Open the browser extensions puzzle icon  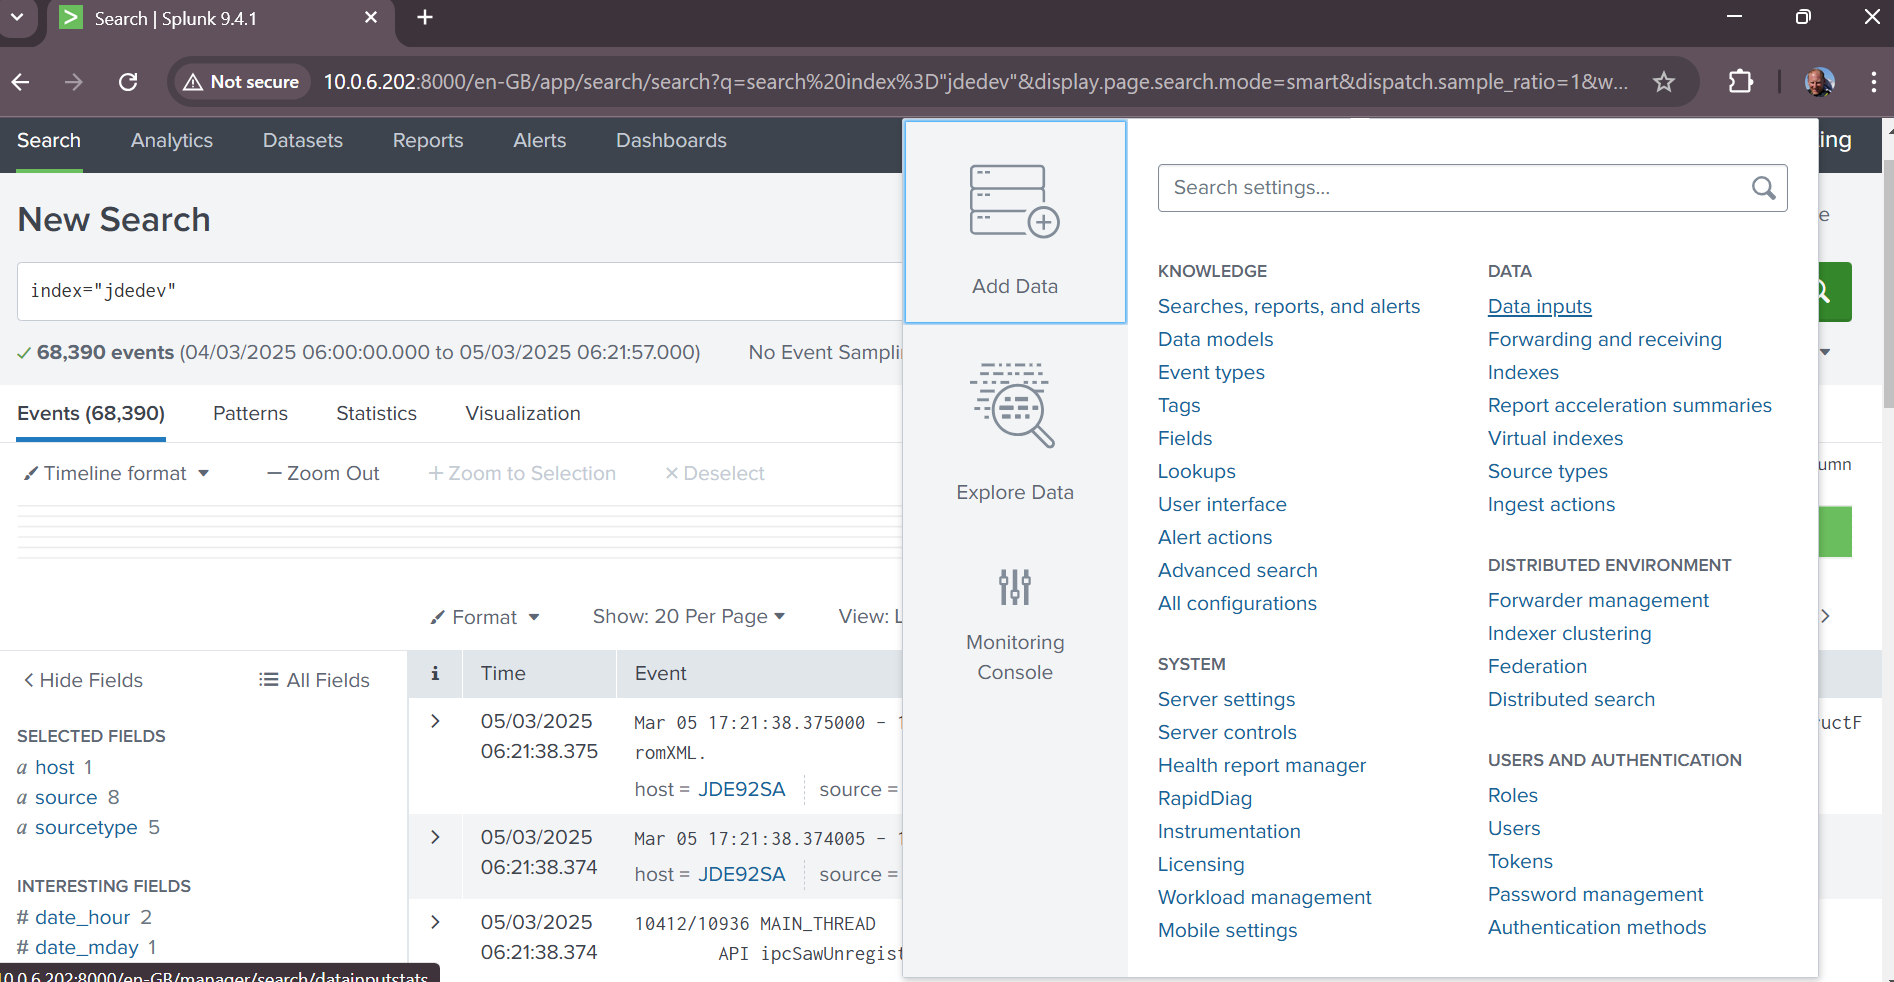tap(1740, 82)
